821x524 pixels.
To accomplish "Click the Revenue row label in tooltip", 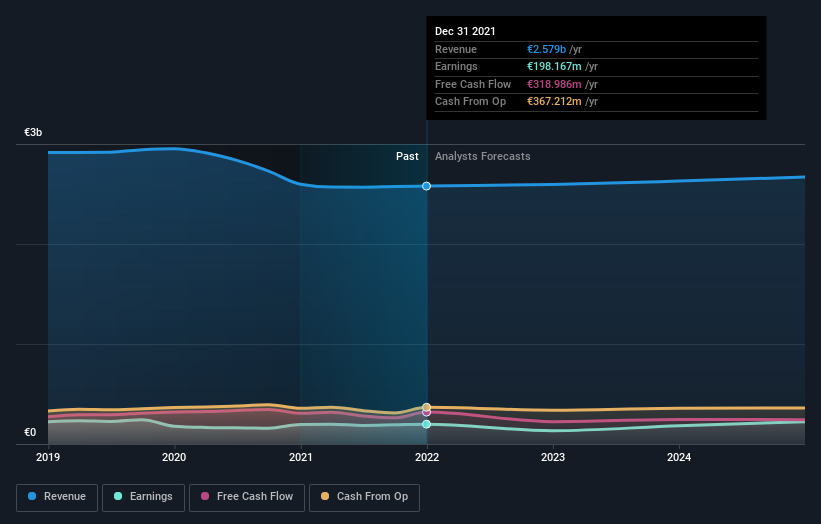I will 456,49.
